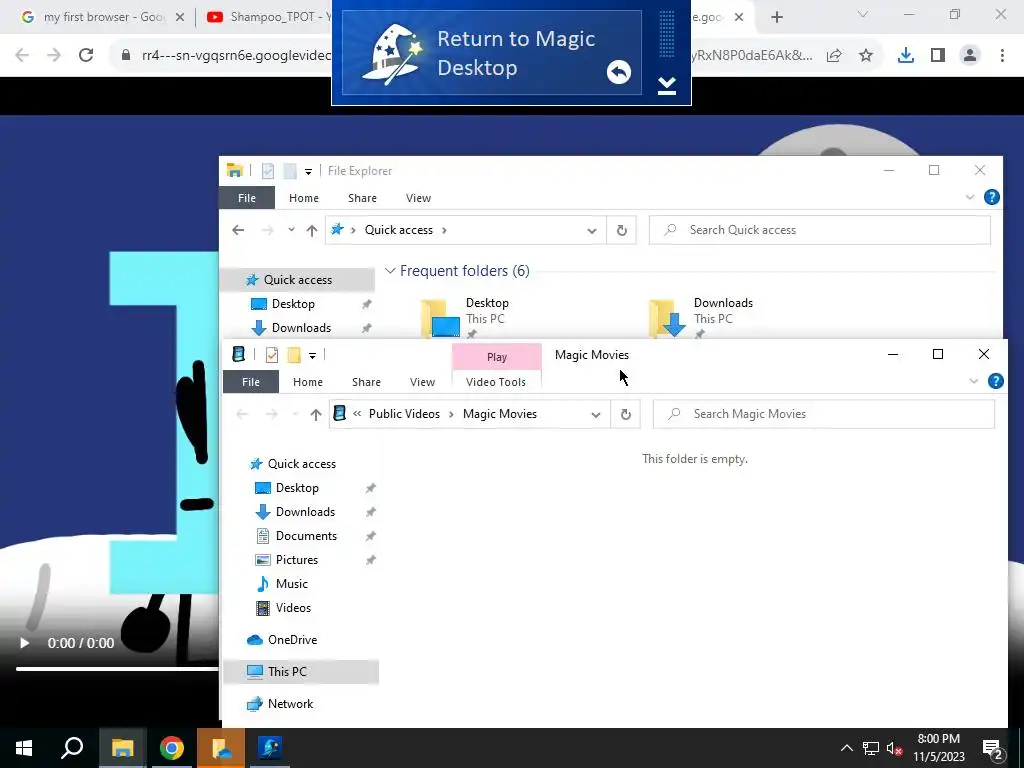Open Chrome from the taskbar
Screen dimensions: 1024x768
pos(172,748)
